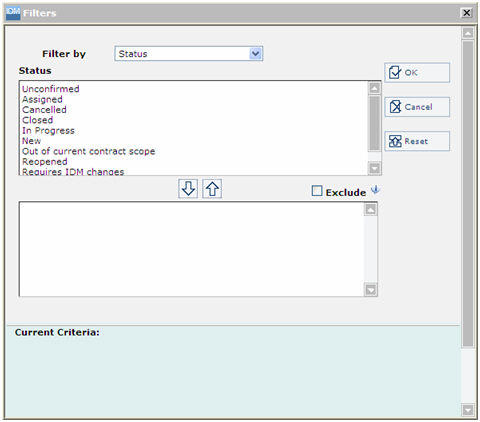Confirm filters with the OK button

(417, 72)
